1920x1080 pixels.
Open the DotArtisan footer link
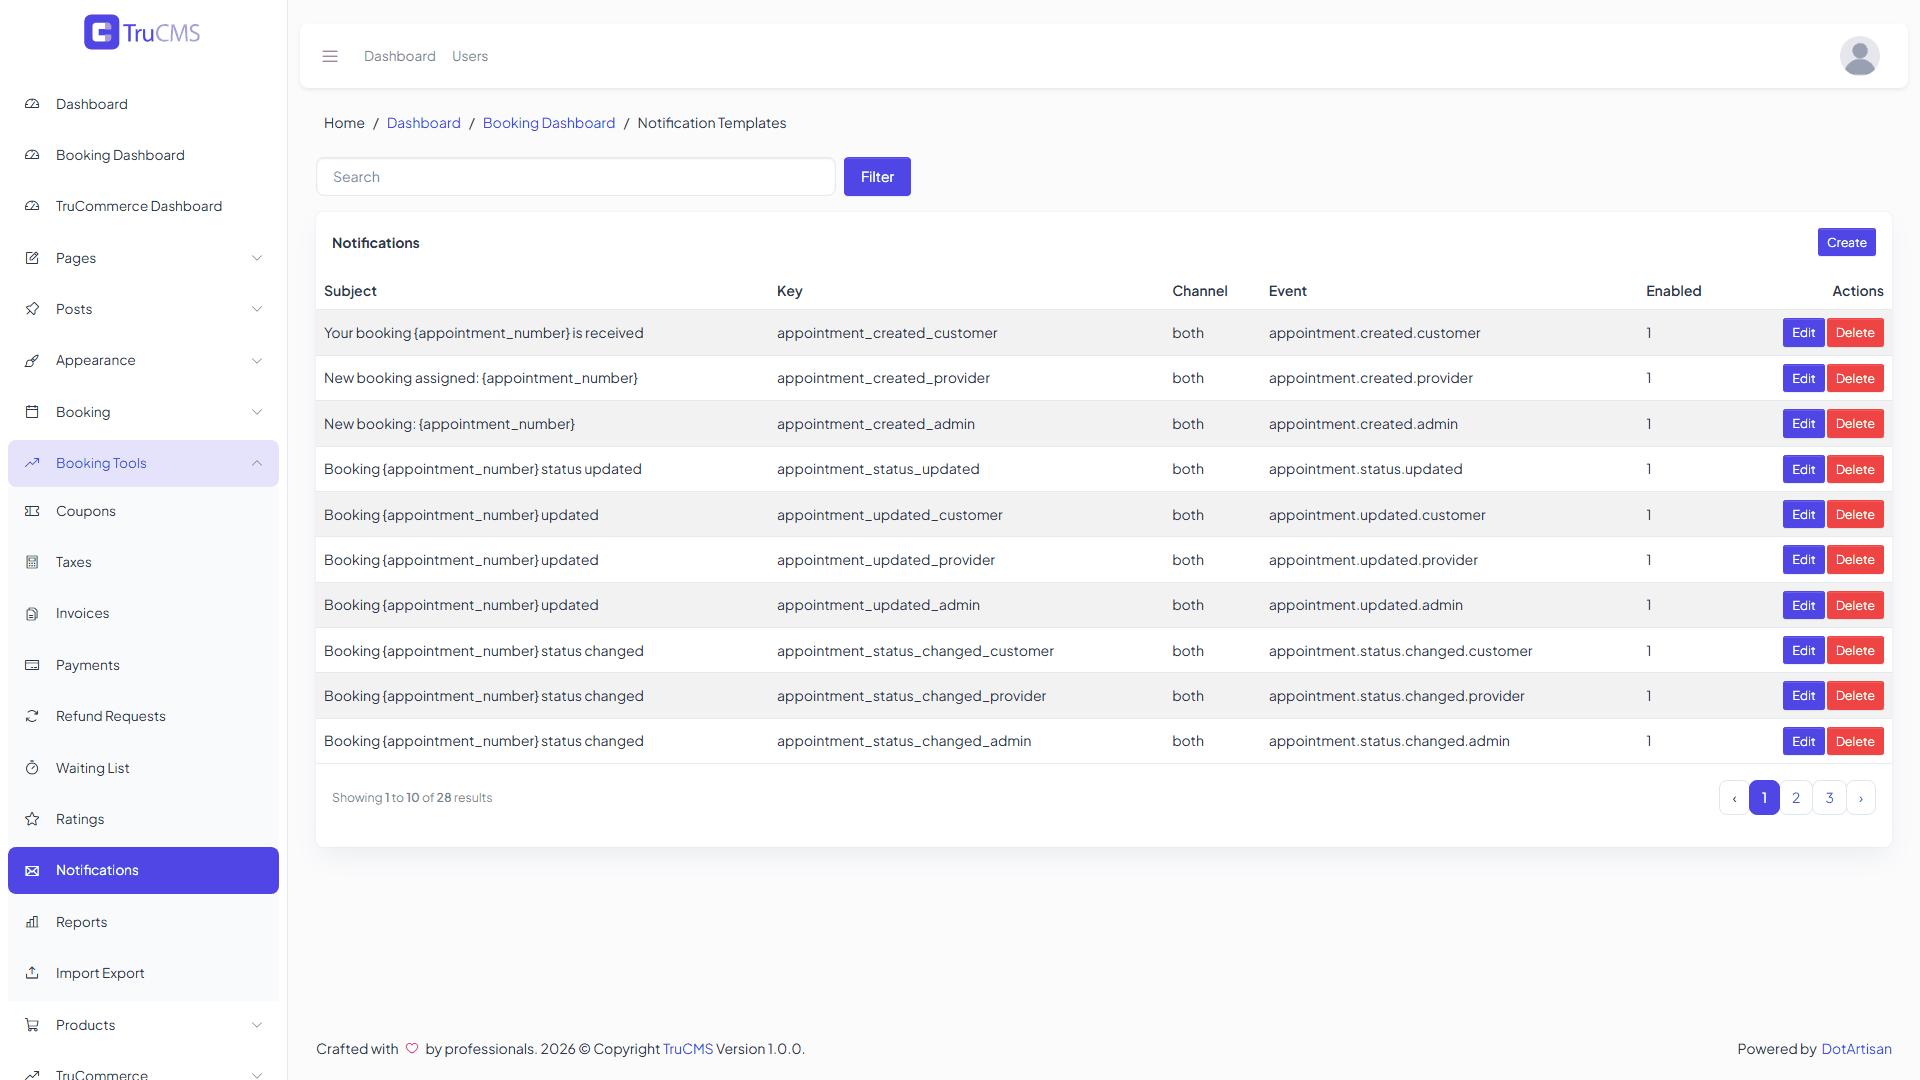pos(1856,1049)
